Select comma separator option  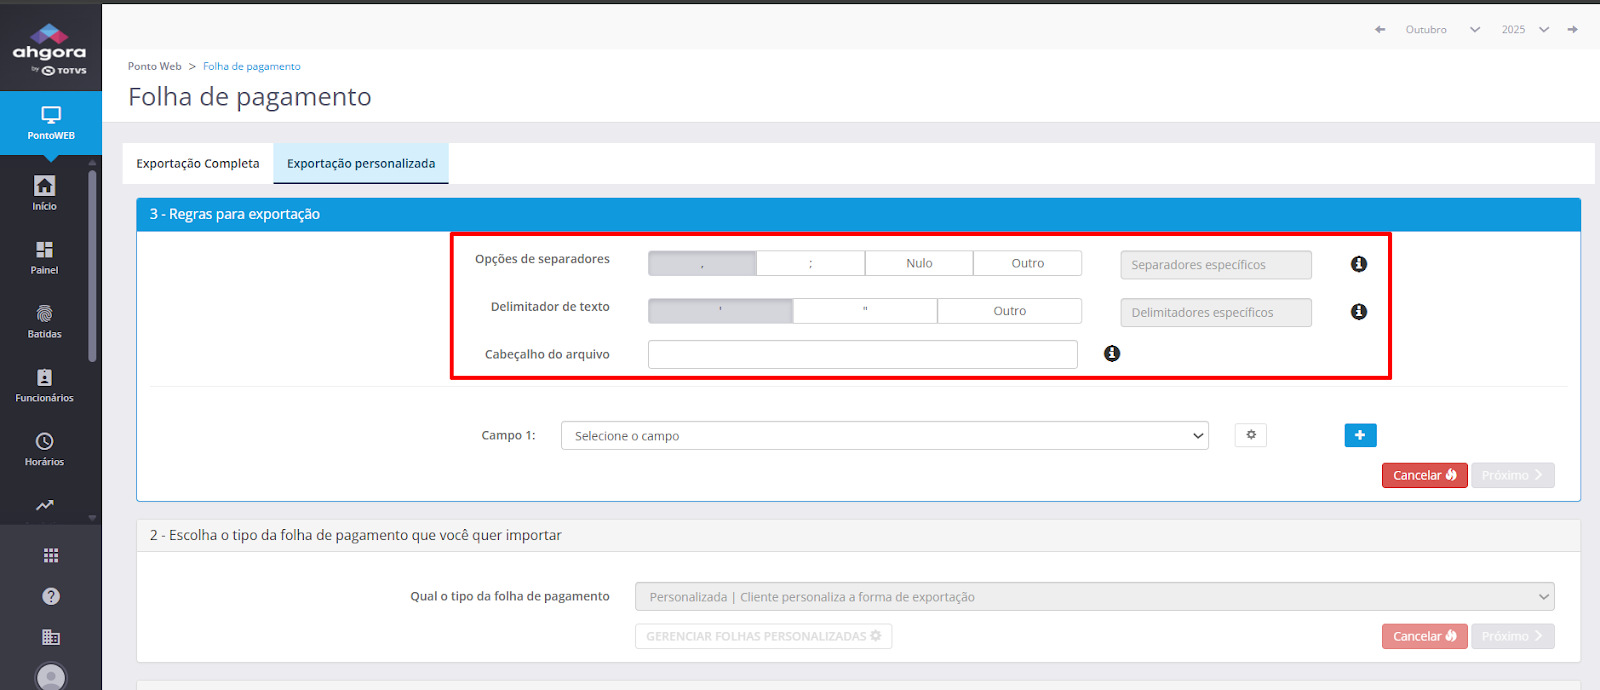click(x=702, y=263)
